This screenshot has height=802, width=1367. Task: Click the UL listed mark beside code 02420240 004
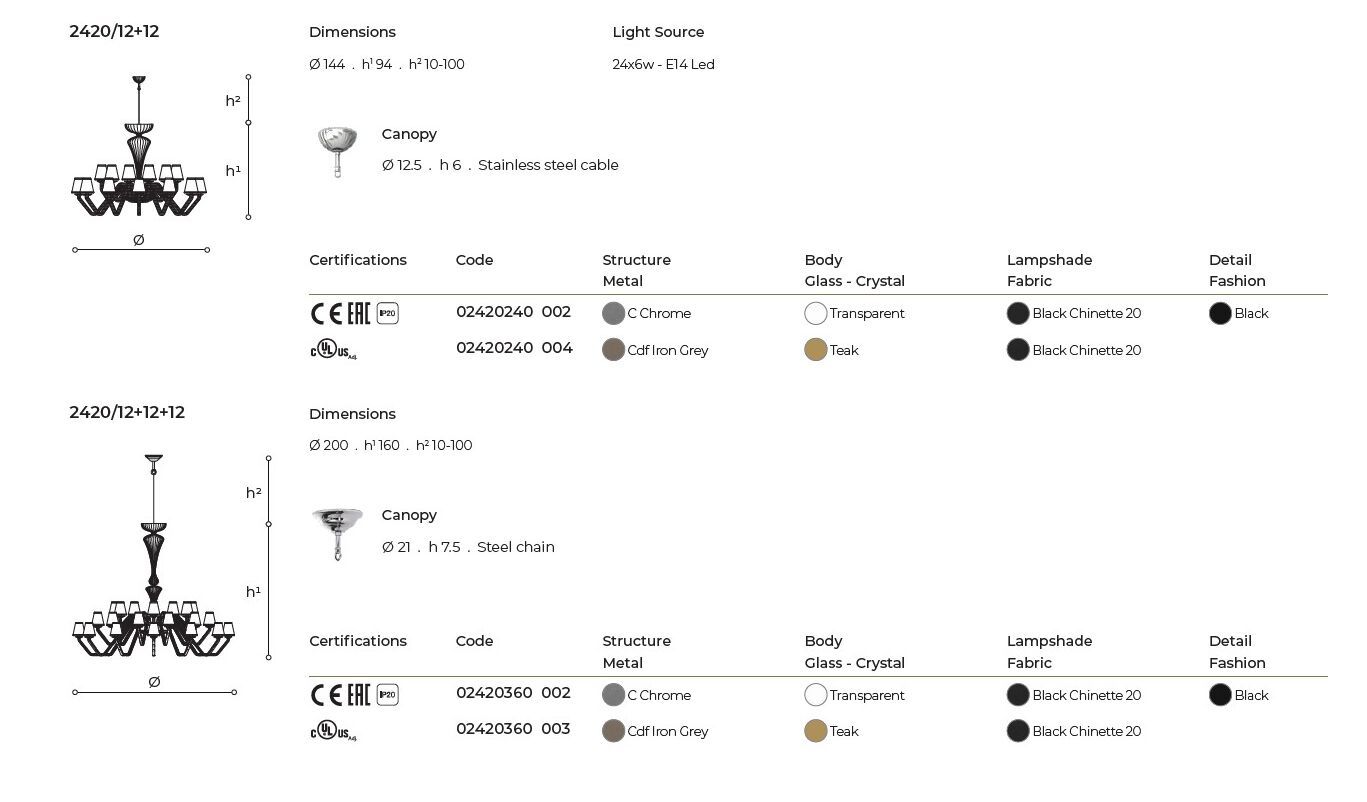333,350
